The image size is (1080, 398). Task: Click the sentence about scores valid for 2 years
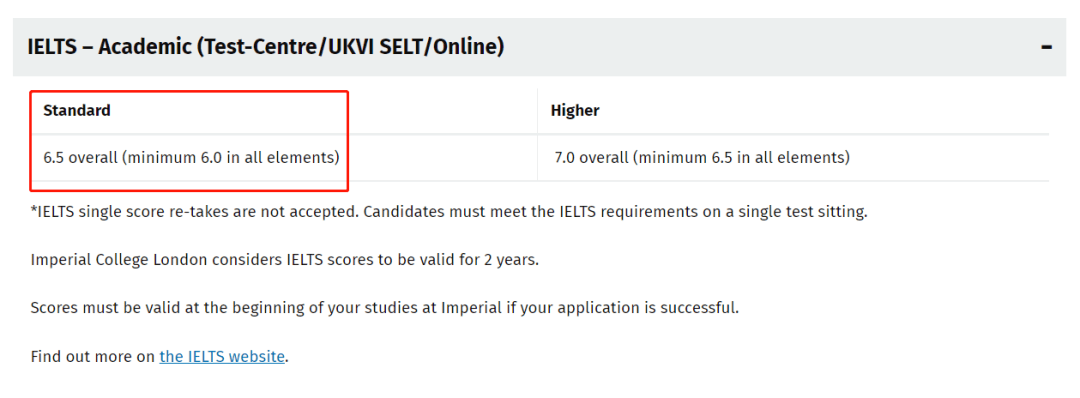[284, 261]
